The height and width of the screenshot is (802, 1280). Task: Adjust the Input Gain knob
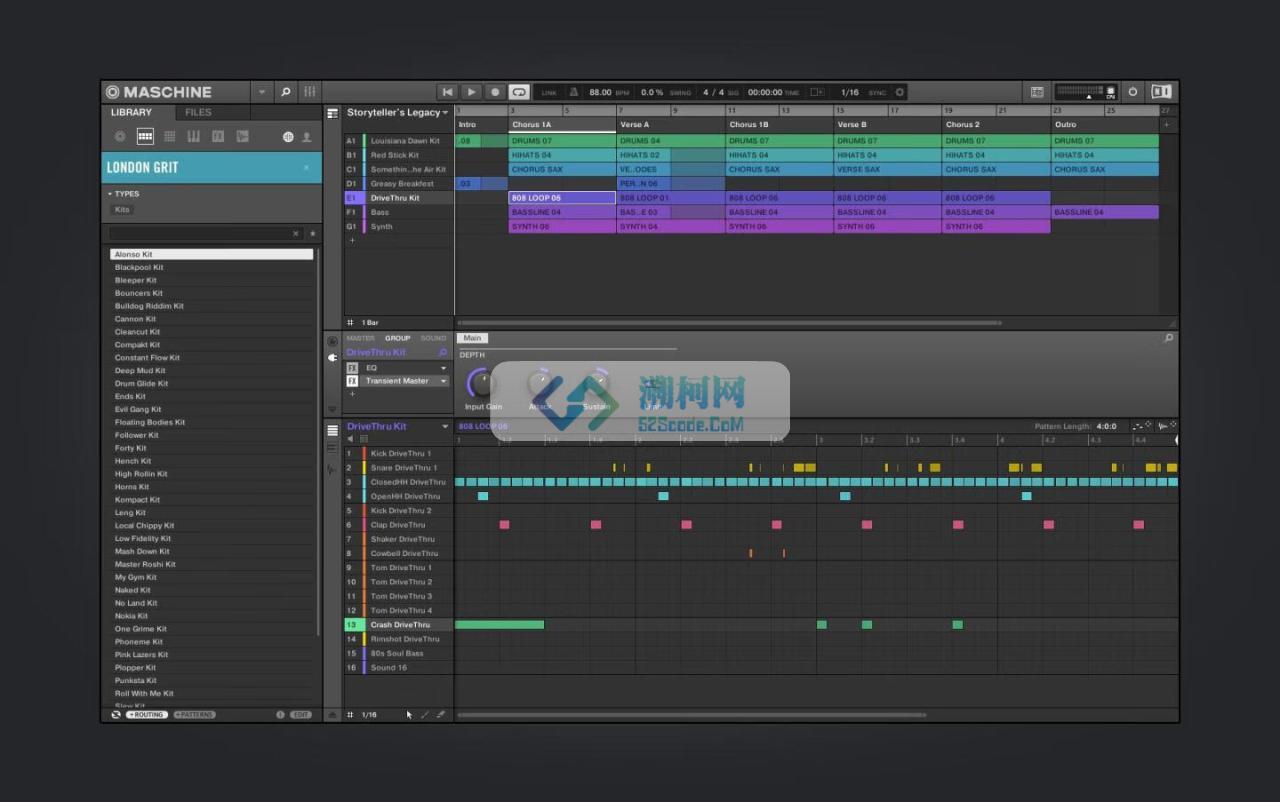[481, 382]
